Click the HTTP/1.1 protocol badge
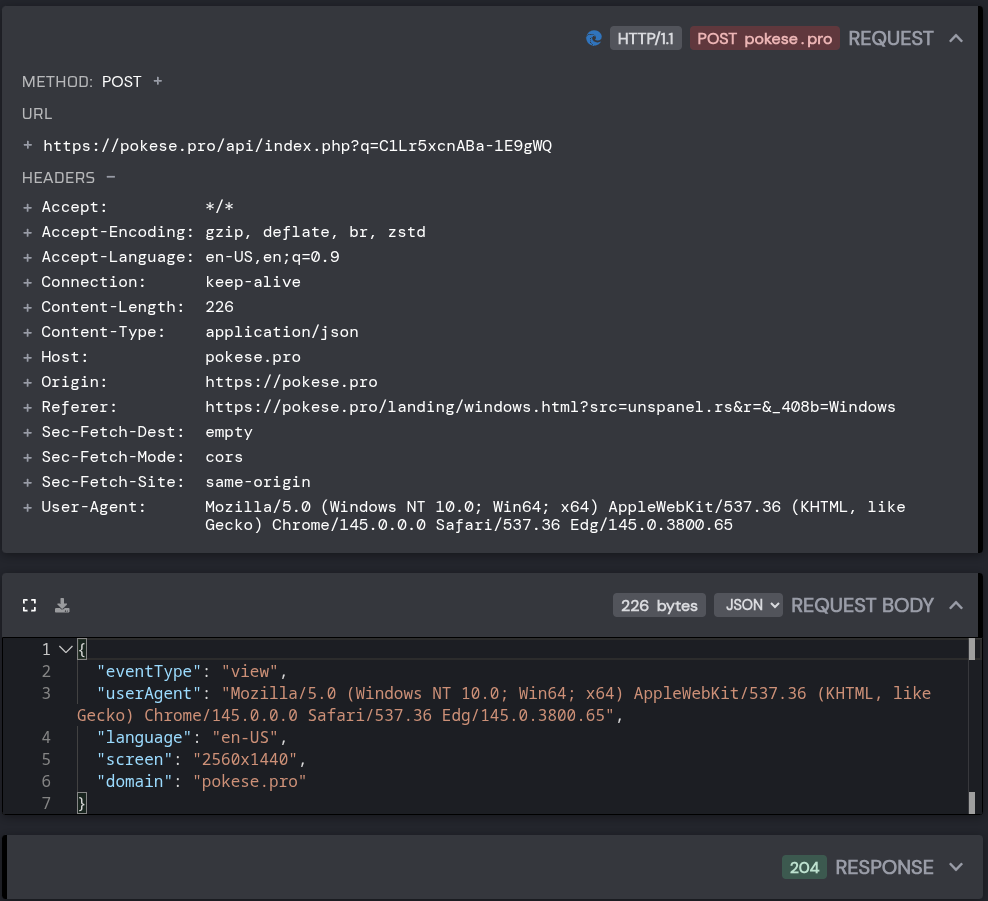988x901 pixels. (x=645, y=38)
